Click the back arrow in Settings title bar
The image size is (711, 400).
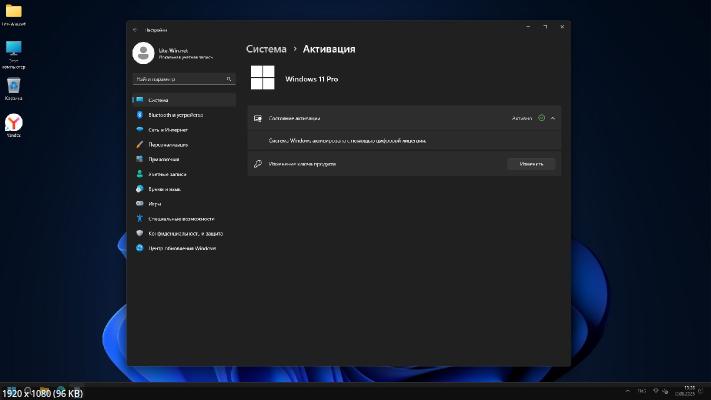(x=135, y=29)
